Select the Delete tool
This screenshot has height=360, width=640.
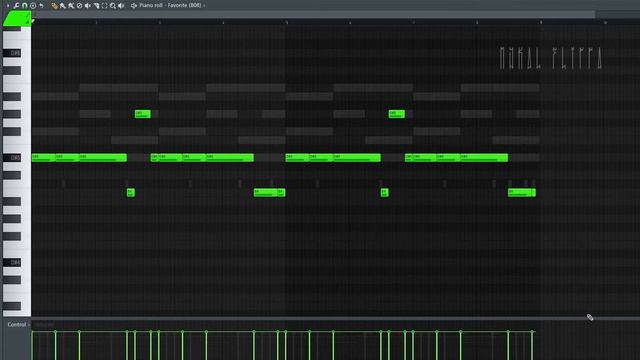click(x=80, y=6)
